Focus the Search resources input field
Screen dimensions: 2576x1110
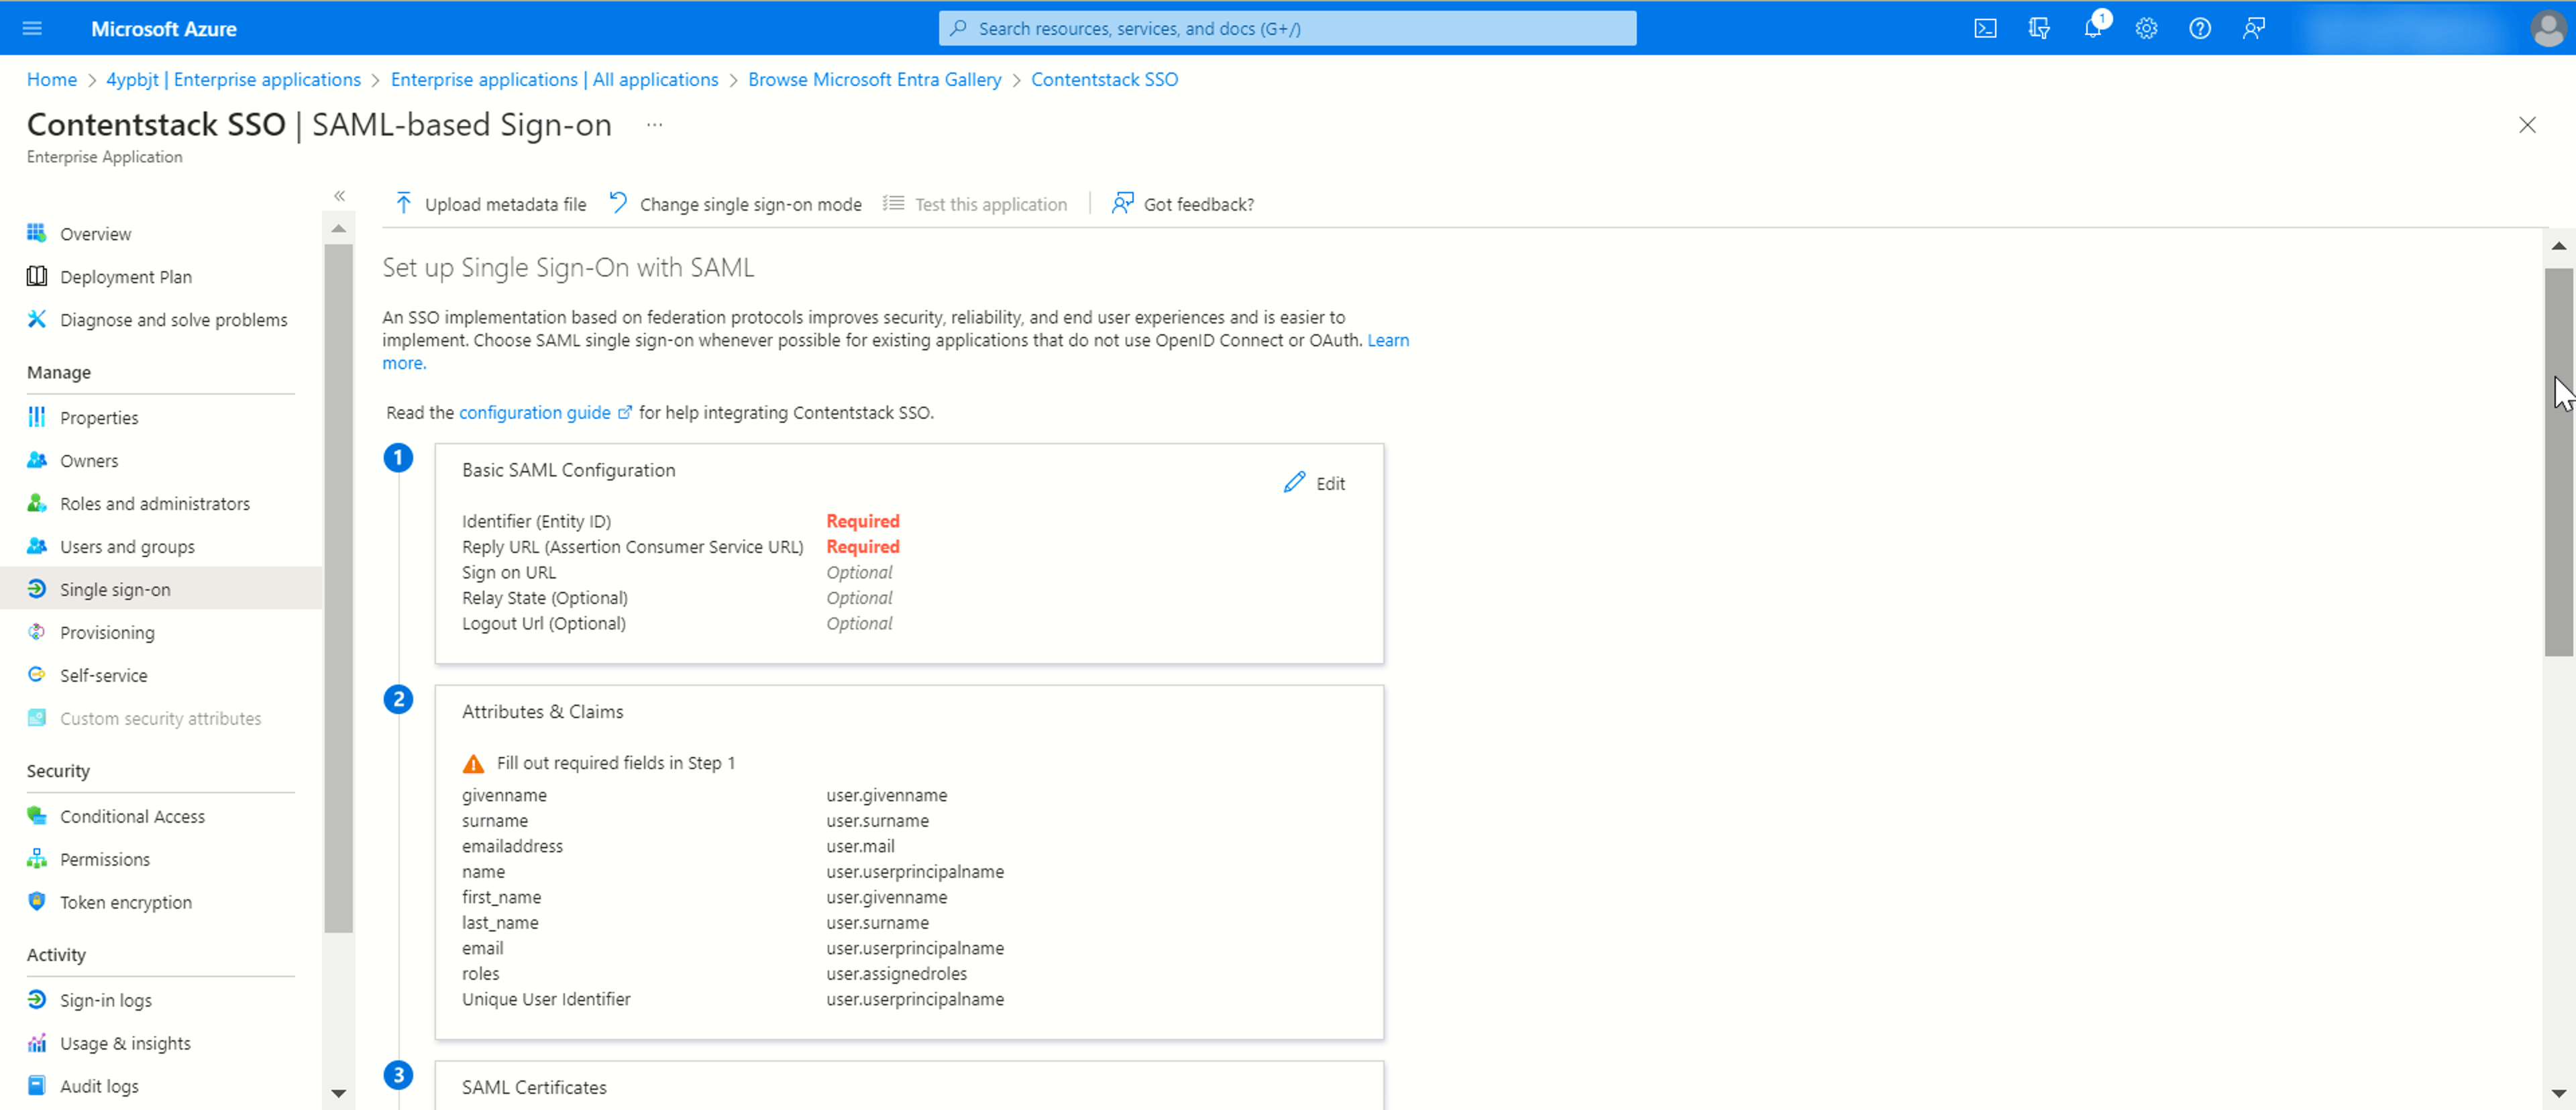(1287, 28)
